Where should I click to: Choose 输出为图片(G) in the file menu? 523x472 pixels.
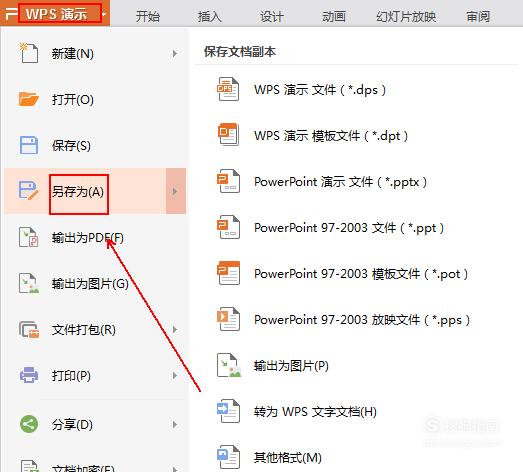[x=90, y=284]
